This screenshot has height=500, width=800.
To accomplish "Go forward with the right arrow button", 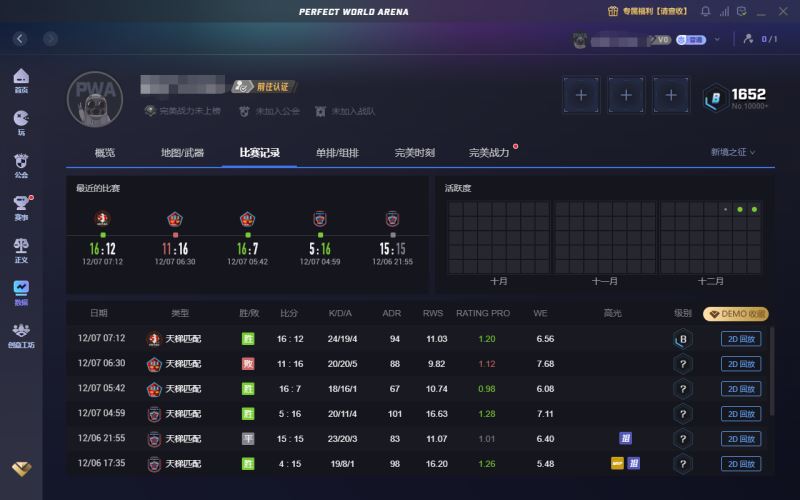I will [x=50, y=39].
